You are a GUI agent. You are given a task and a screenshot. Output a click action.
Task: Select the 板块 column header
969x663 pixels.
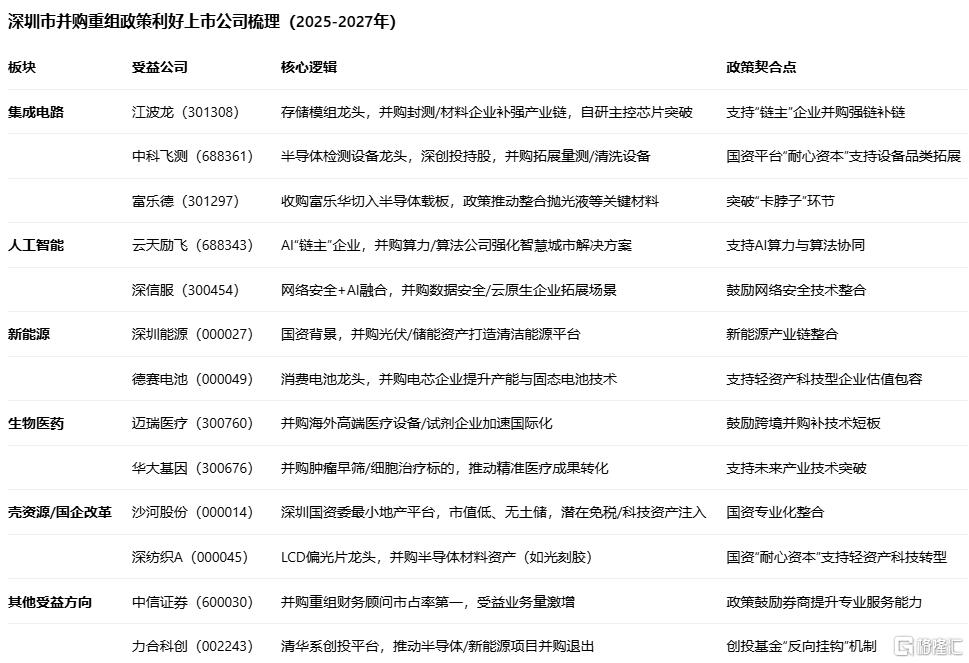coord(22,67)
